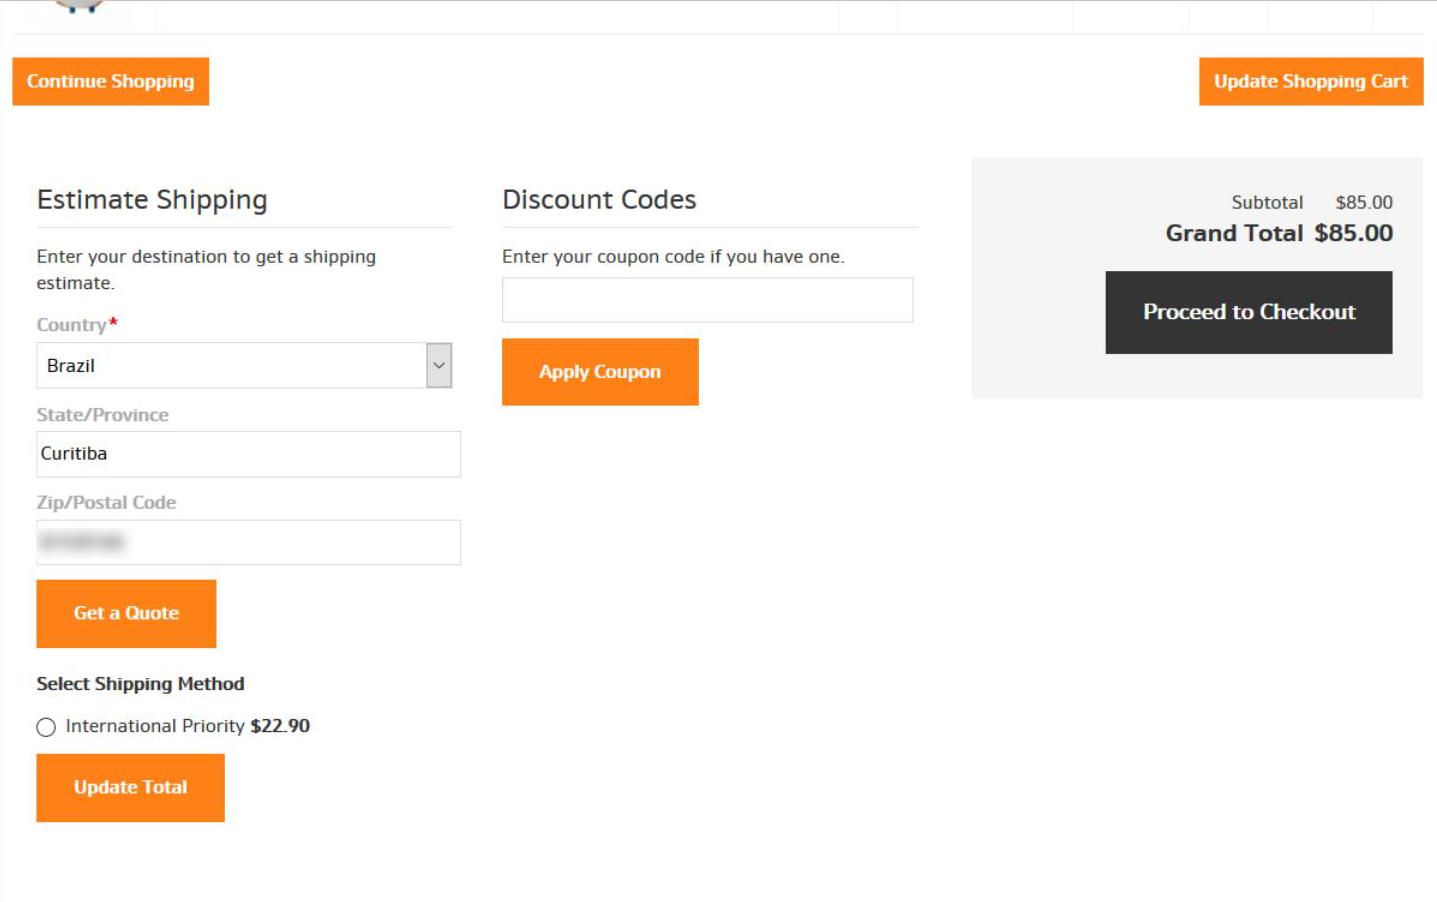Click into the Zip/Postal Code input box
Image resolution: width=1437 pixels, height=902 pixels.
[x=248, y=542]
